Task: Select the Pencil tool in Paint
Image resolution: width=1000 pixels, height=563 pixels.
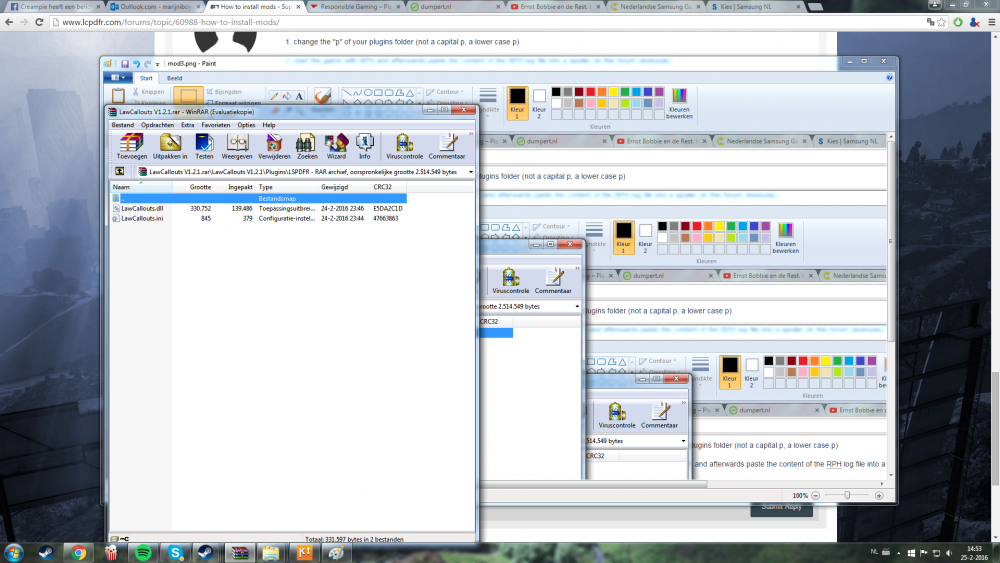Action: coord(274,96)
